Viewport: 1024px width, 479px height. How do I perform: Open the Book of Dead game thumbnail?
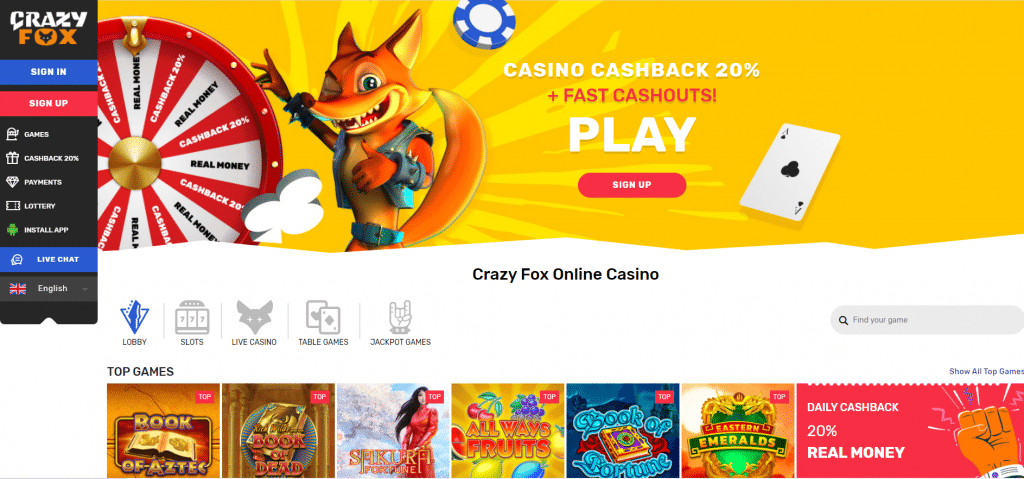coord(278,431)
